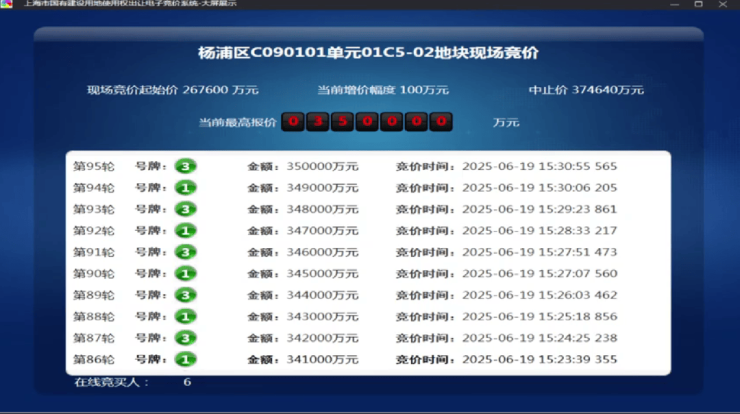Click the 350000万元 amount in round 95
740x414 pixels.
(321, 167)
